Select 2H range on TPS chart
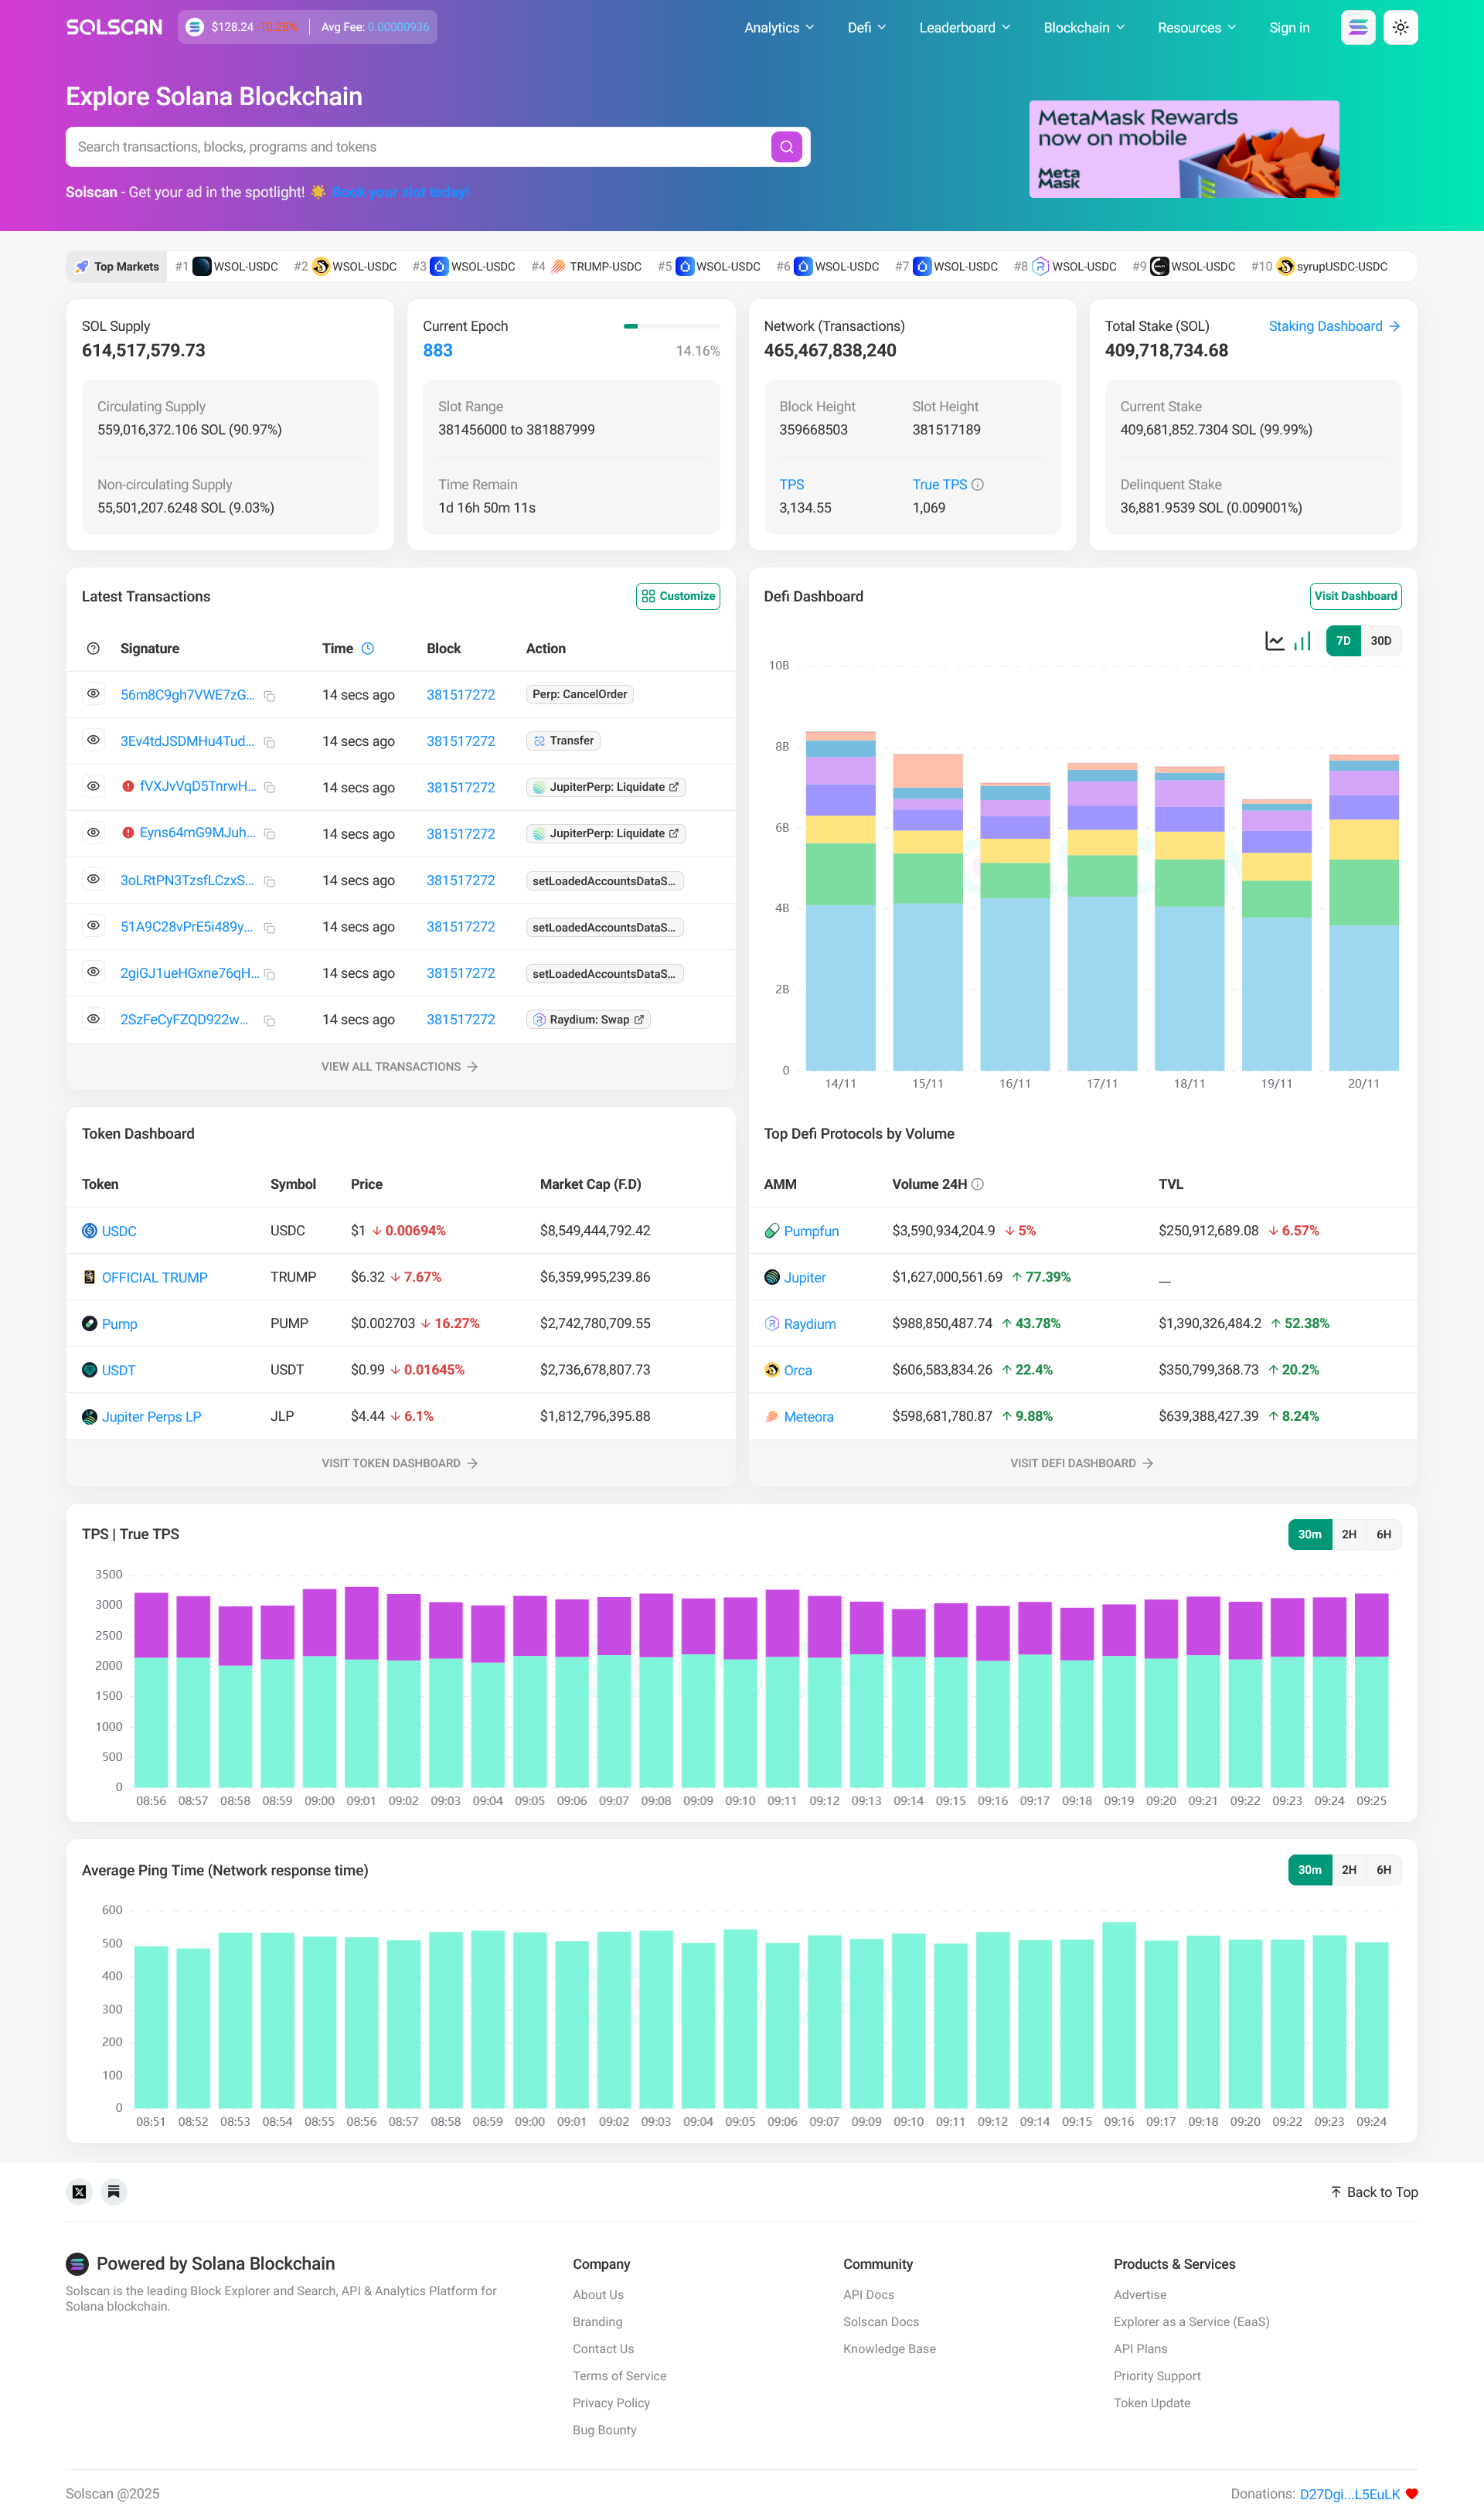 click(1348, 1534)
